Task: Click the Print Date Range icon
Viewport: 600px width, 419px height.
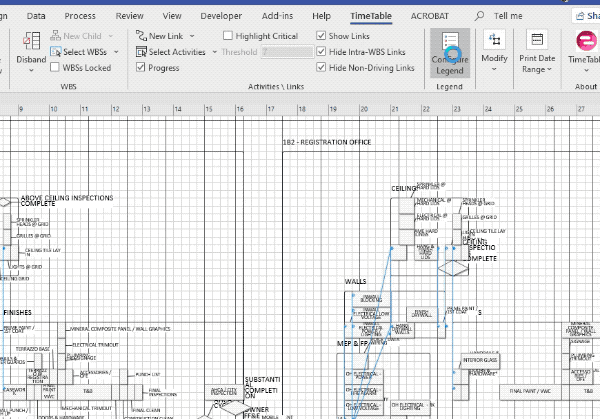Action: 537,40
